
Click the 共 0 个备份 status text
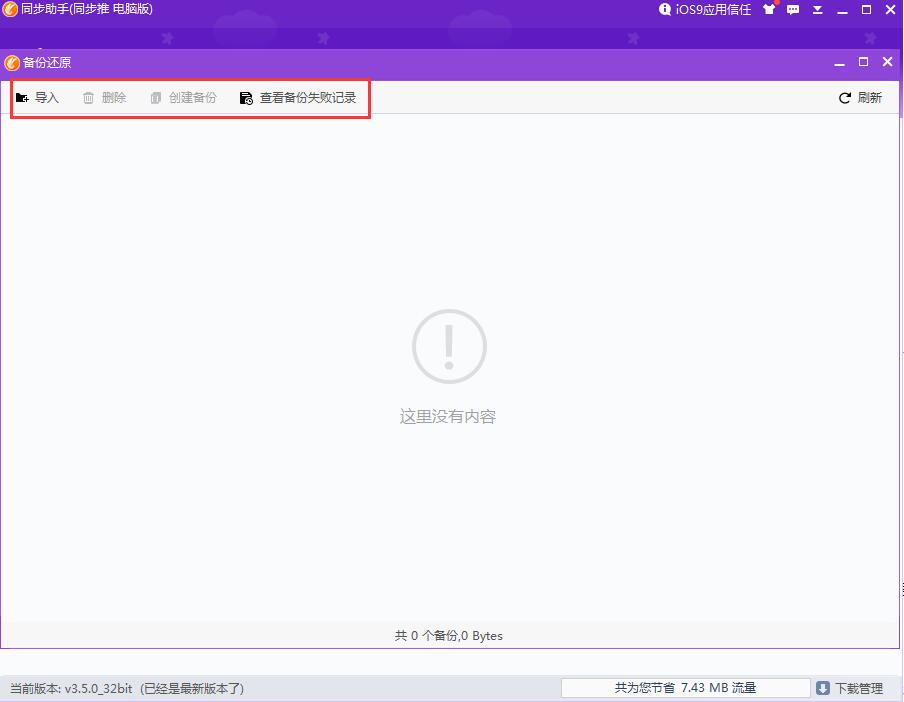447,636
